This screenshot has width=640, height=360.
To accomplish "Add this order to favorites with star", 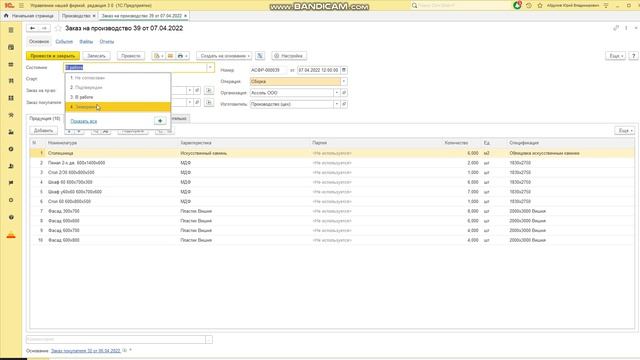I will 58,28.
